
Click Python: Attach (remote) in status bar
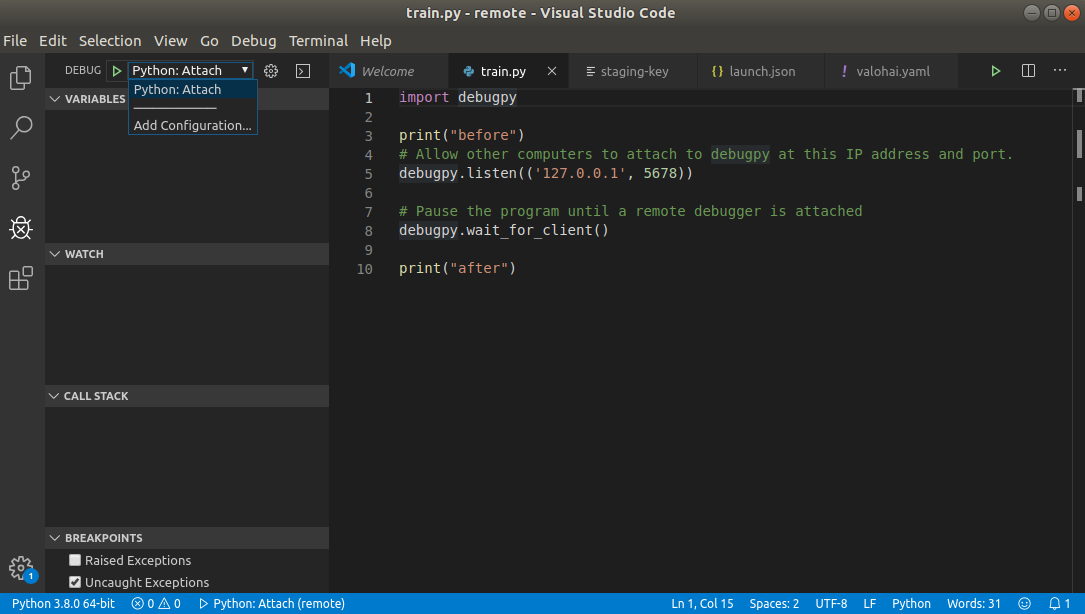[272, 604]
